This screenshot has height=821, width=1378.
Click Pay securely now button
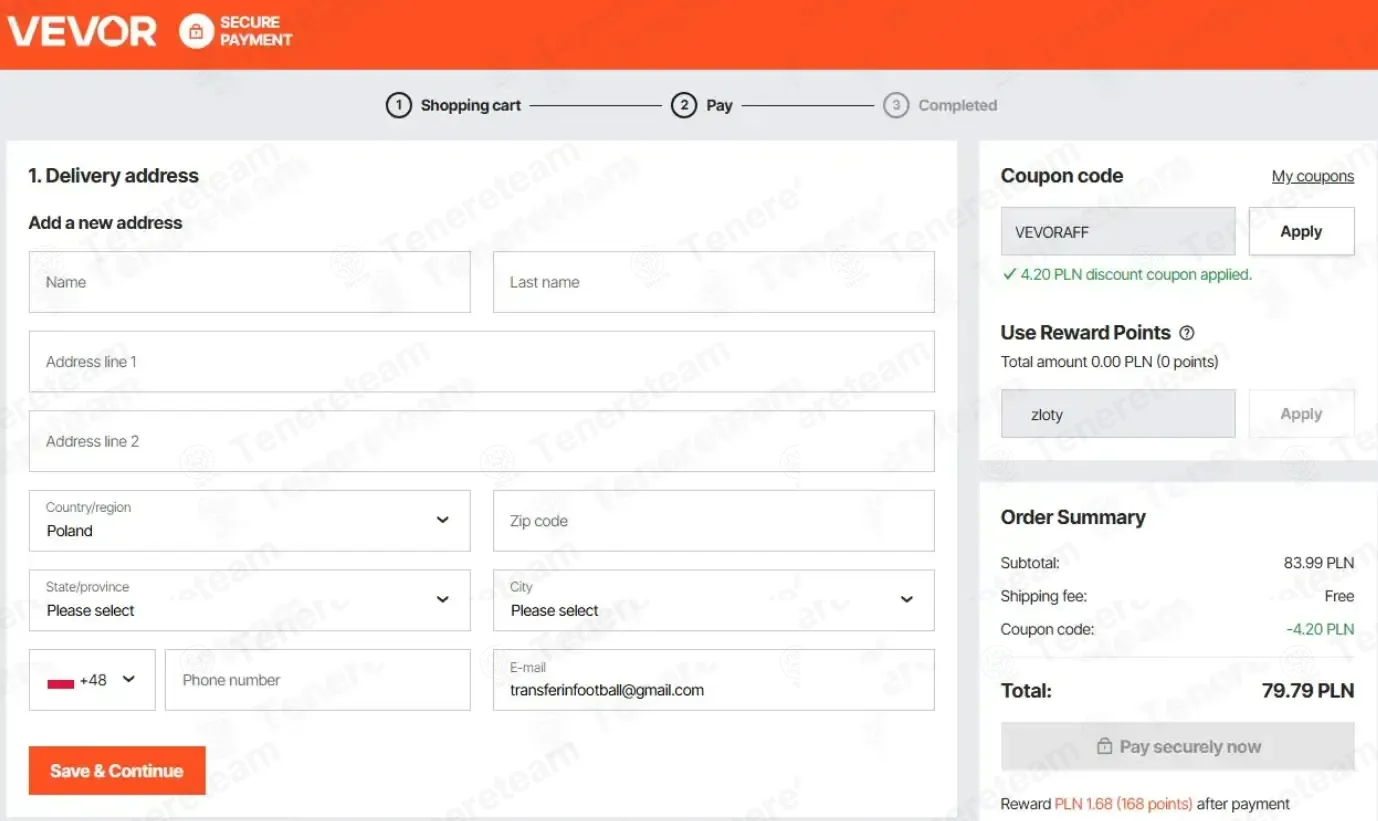pyautogui.click(x=1178, y=746)
